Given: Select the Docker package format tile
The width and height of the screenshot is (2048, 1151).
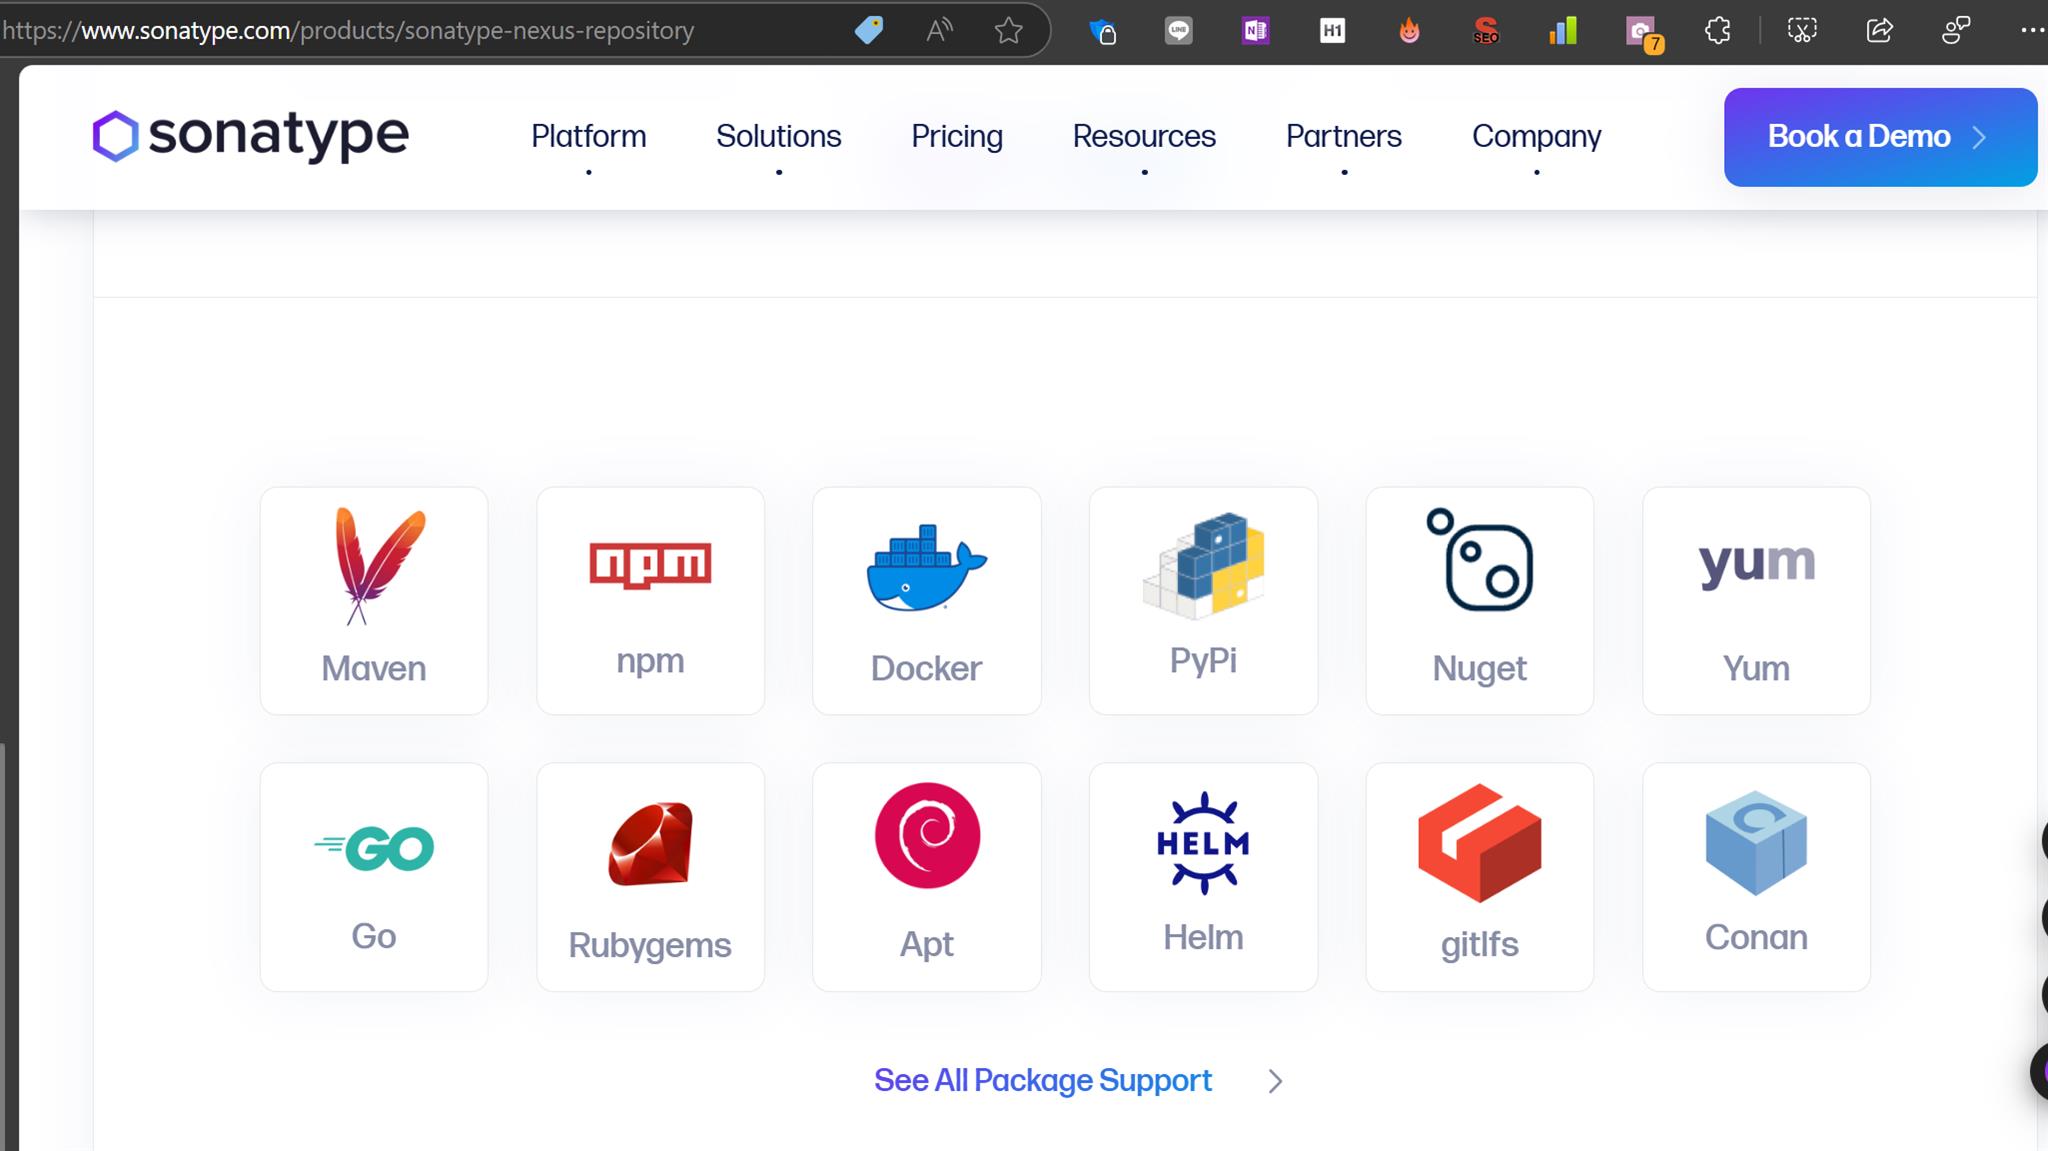Looking at the screenshot, I should (x=926, y=600).
